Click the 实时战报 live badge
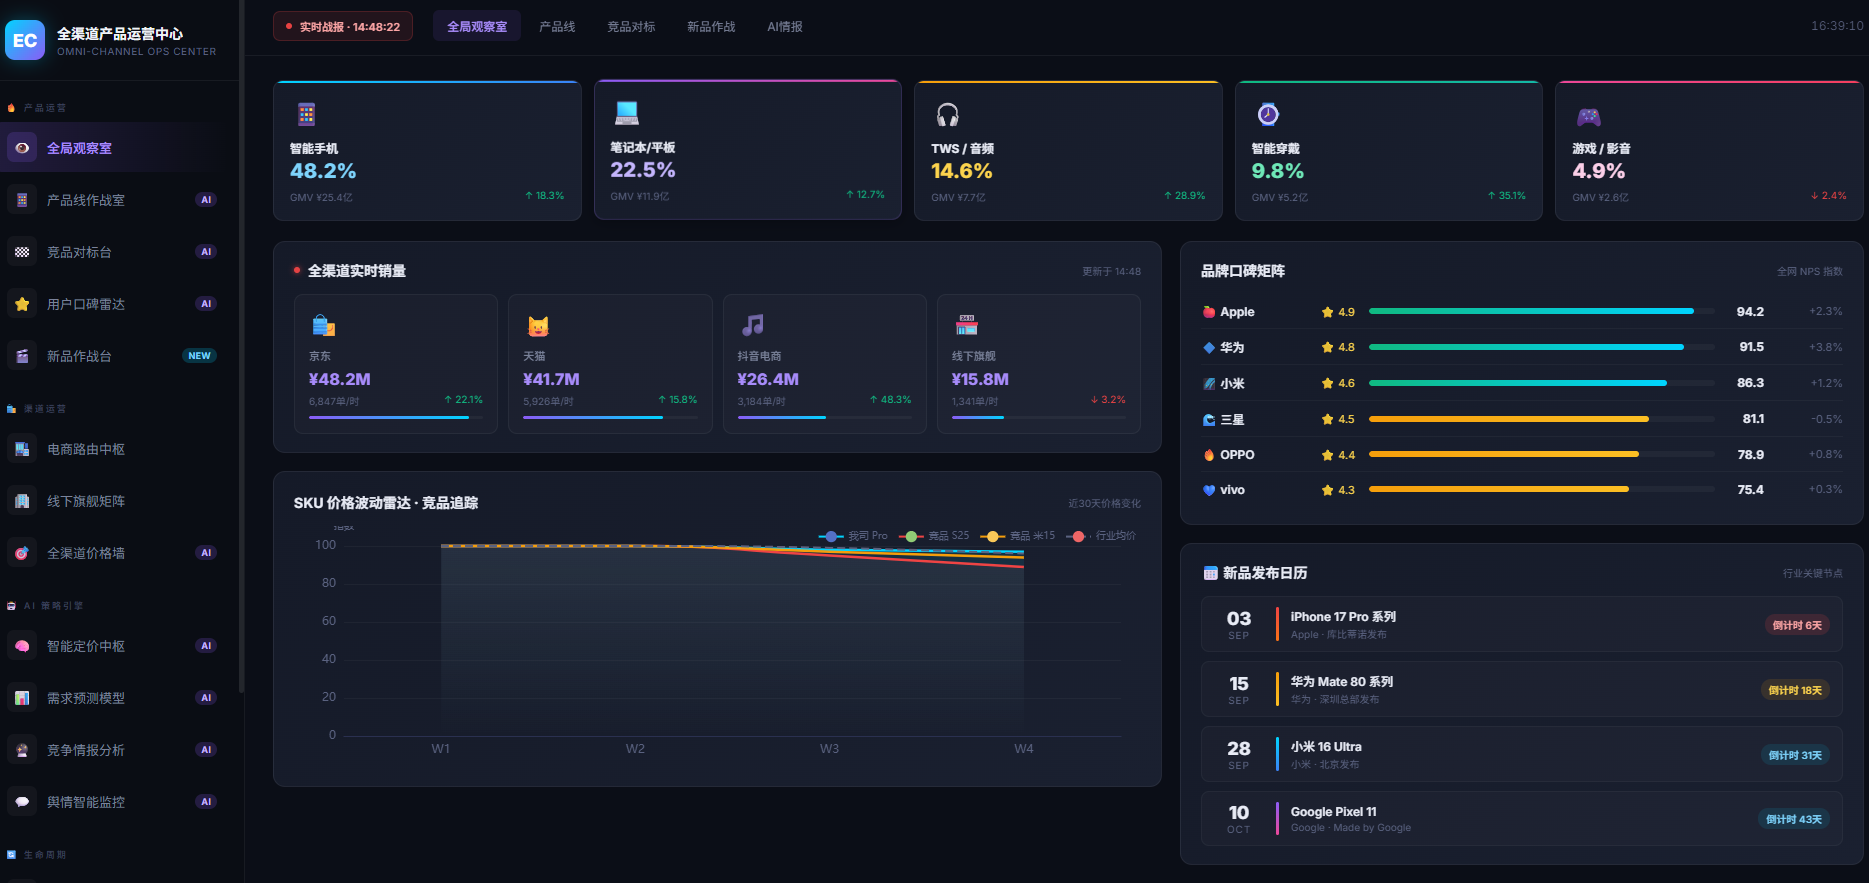Image resolution: width=1869 pixels, height=883 pixels. (x=343, y=27)
